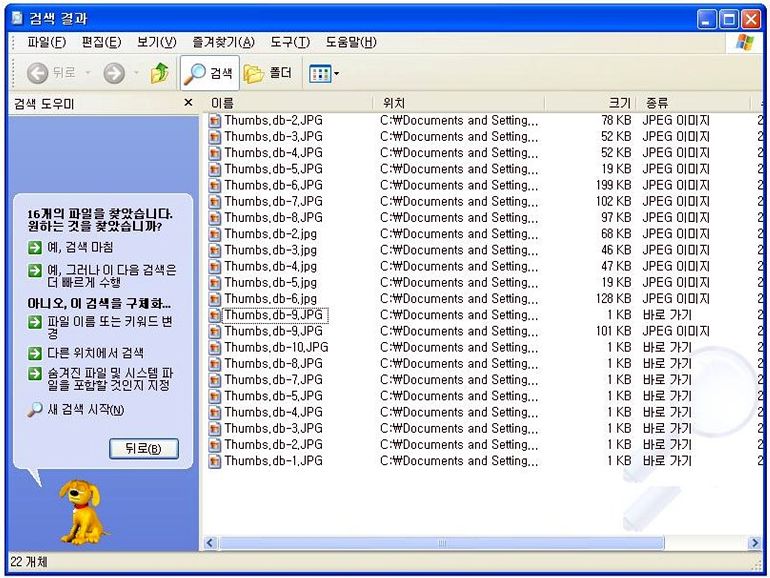
Task: Click '예, 그러나 이 다음 검색은 더 빠르게 수행'
Action: (111, 276)
